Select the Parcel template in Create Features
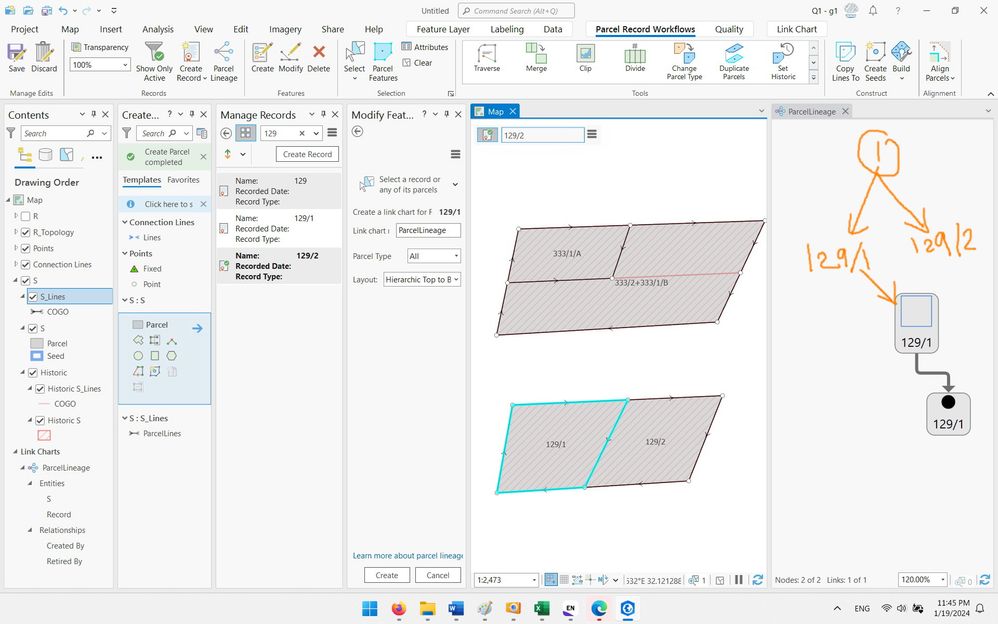Screen dimensions: 998x624 157,325
